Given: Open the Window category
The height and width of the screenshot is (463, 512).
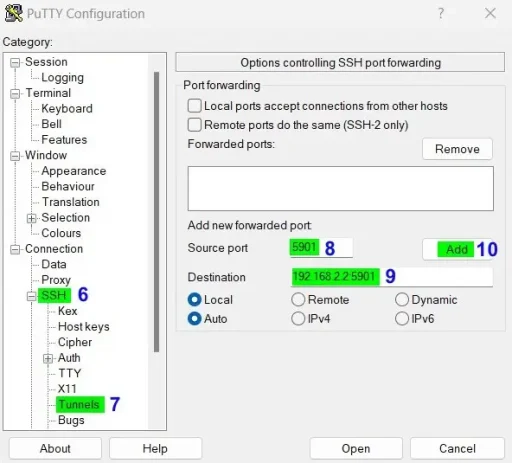Looking at the screenshot, I should pos(46,155).
